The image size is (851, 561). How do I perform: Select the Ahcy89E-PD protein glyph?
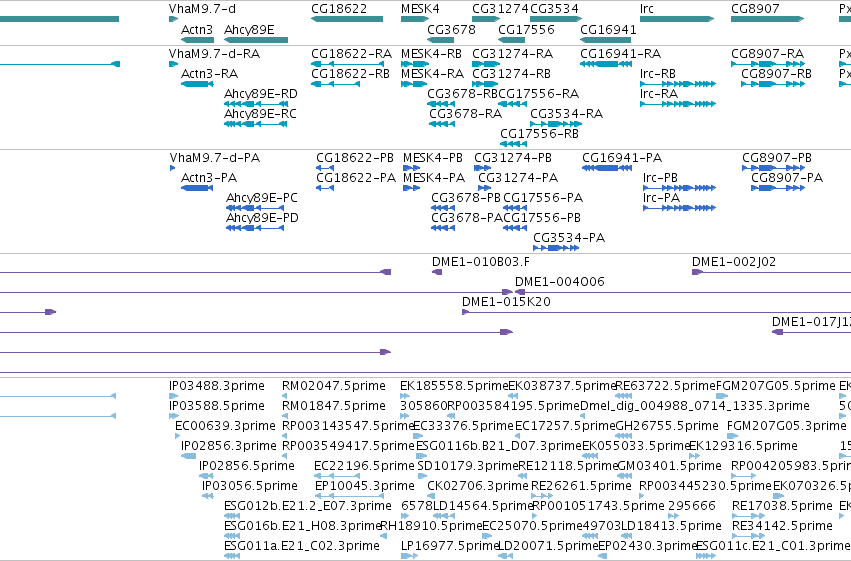coord(255,228)
